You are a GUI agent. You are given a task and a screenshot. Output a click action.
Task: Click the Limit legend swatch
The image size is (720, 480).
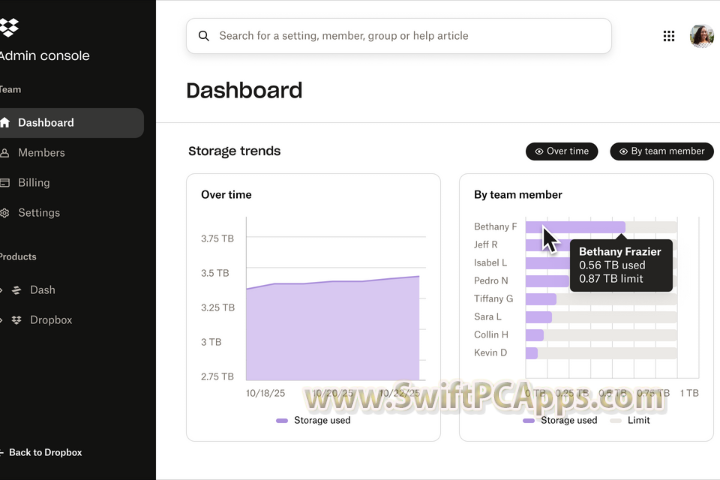click(615, 420)
